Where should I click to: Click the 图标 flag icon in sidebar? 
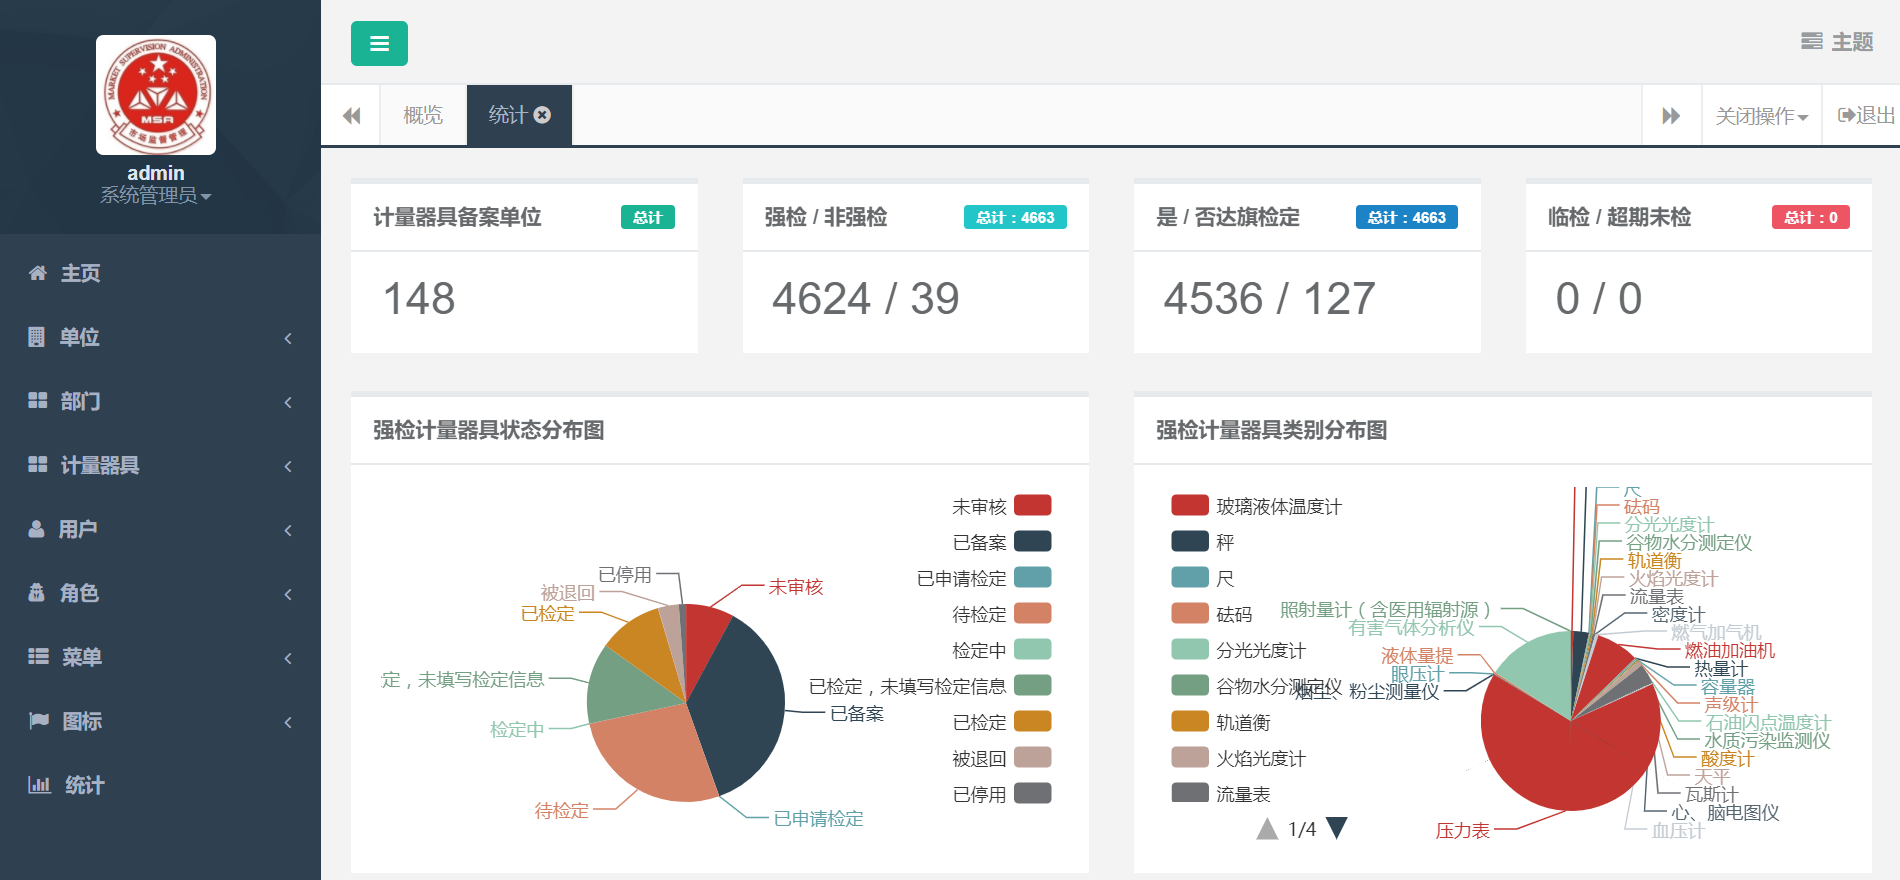coord(38,721)
